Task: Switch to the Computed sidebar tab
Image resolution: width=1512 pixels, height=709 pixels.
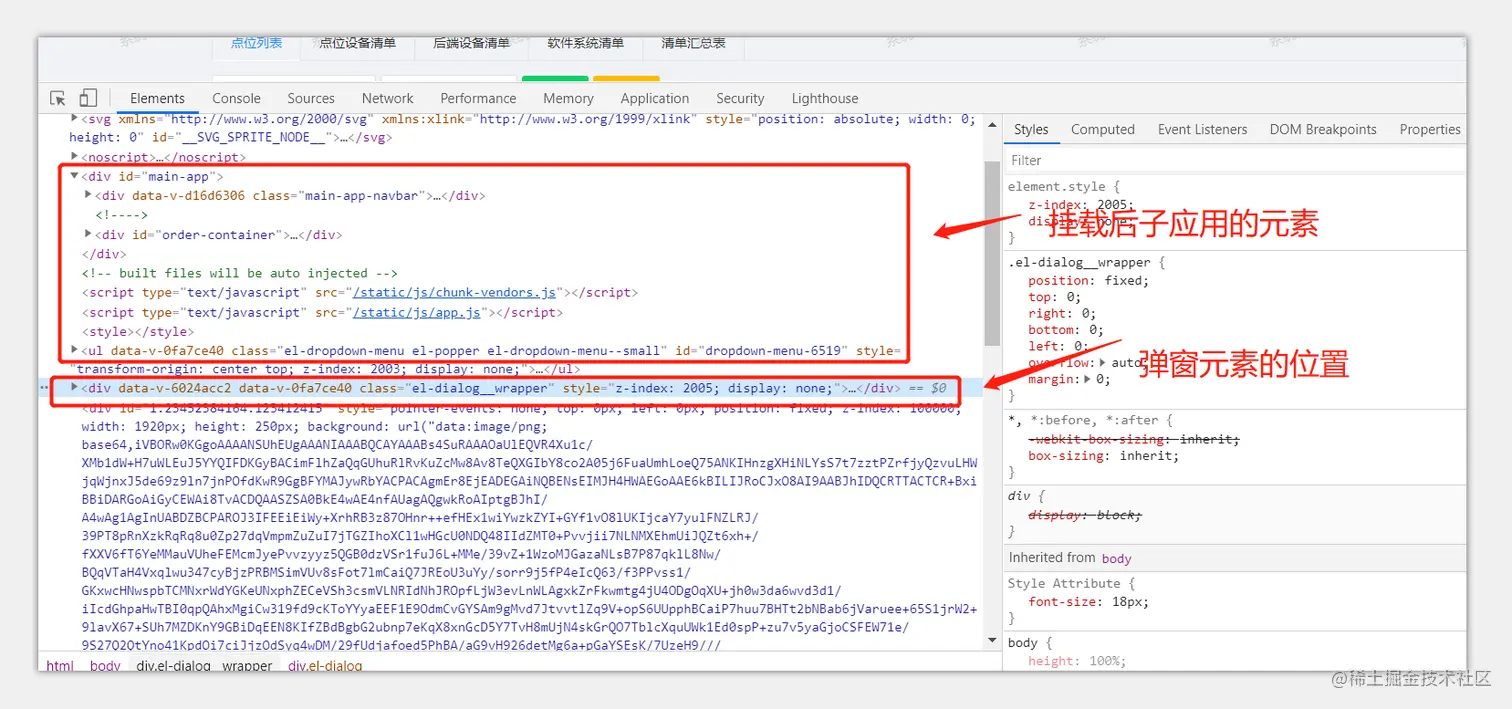Action: pyautogui.click(x=1103, y=129)
